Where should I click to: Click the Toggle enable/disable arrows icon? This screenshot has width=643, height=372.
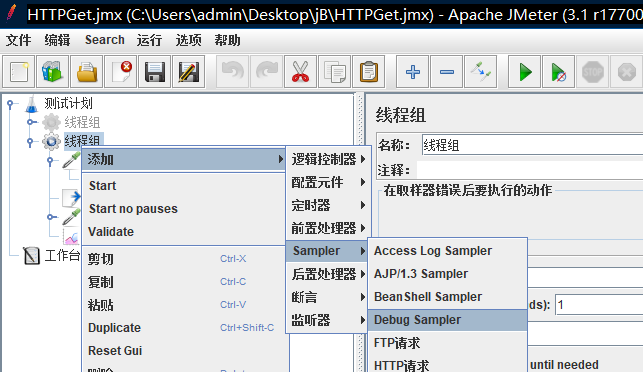click(481, 72)
